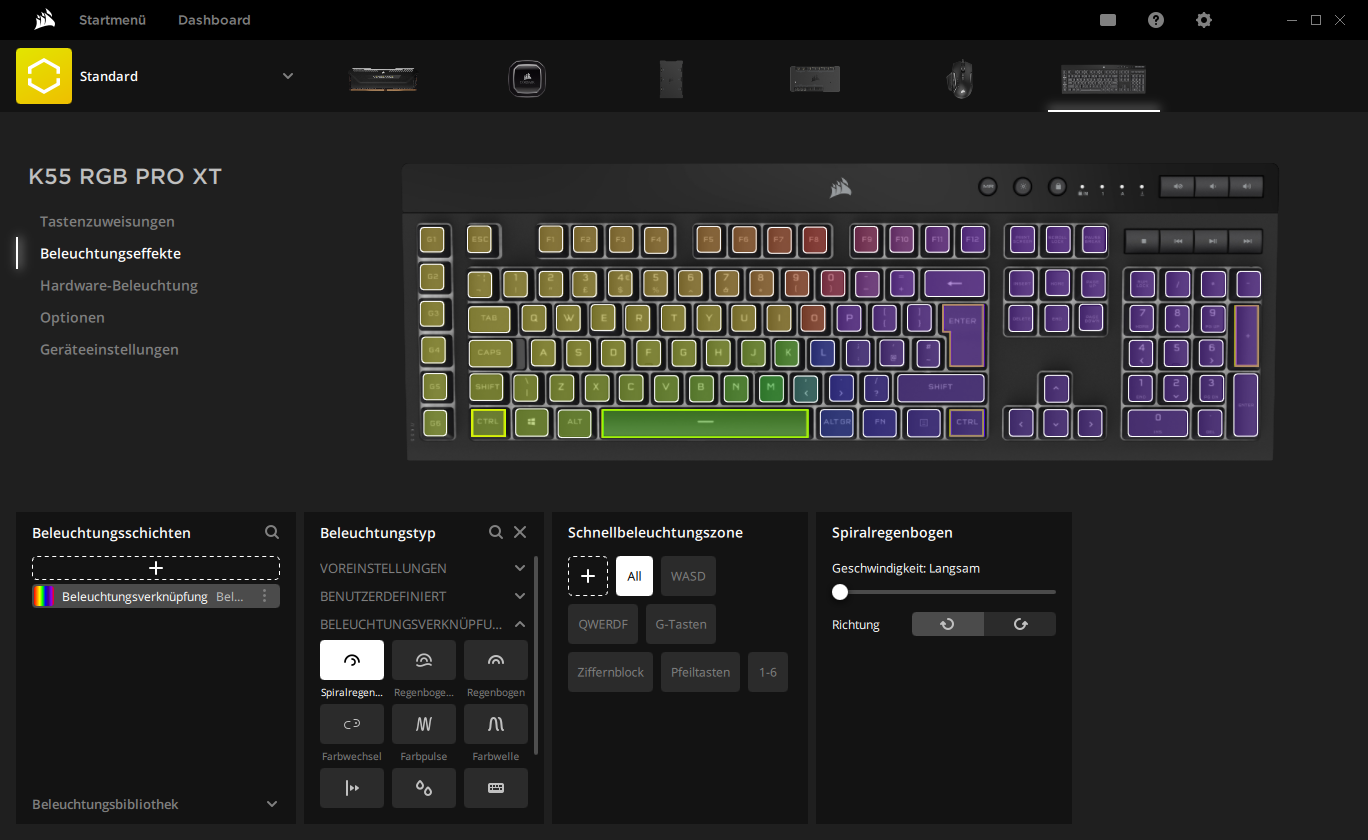The image size is (1368, 840).
Task: Click the Geschwindigkeit speed slider handle
Action: 840,592
